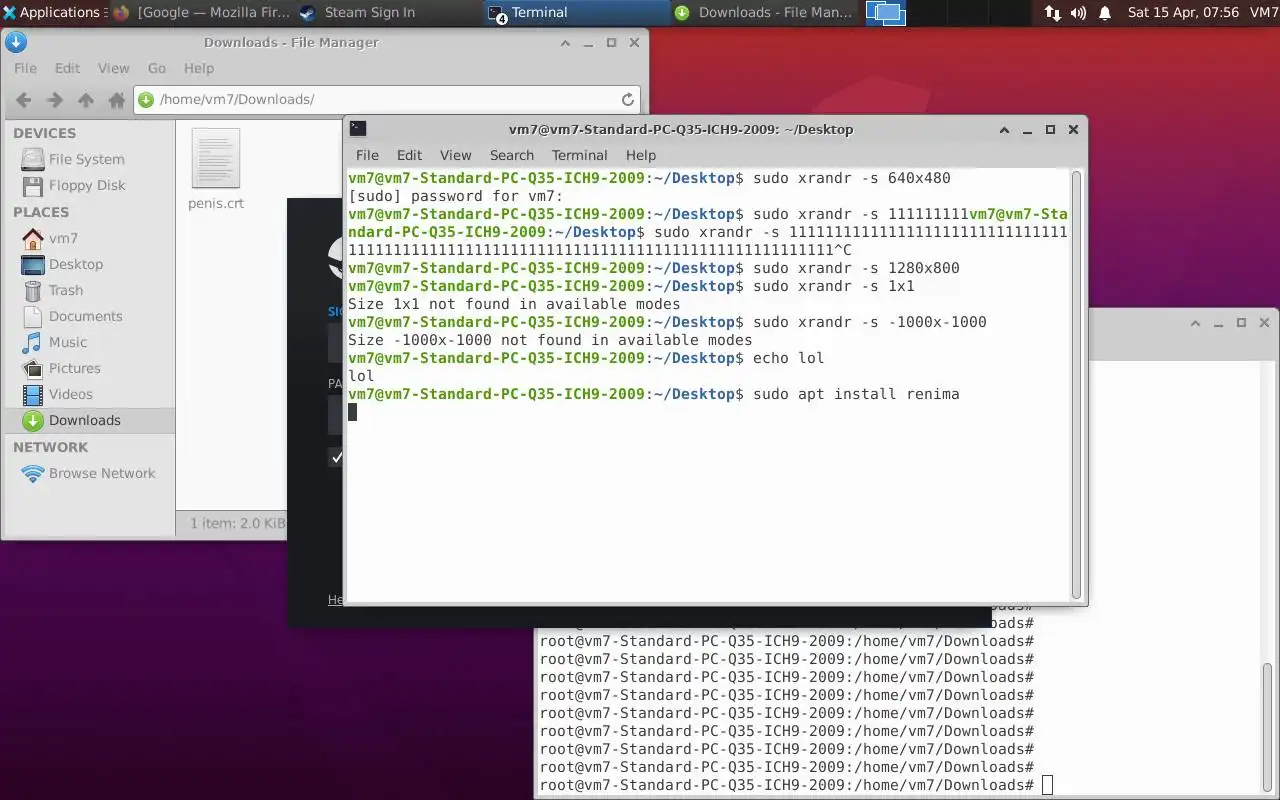Toggle the checkbox in Steam window
Image resolution: width=1280 pixels, height=800 pixels.
337,457
